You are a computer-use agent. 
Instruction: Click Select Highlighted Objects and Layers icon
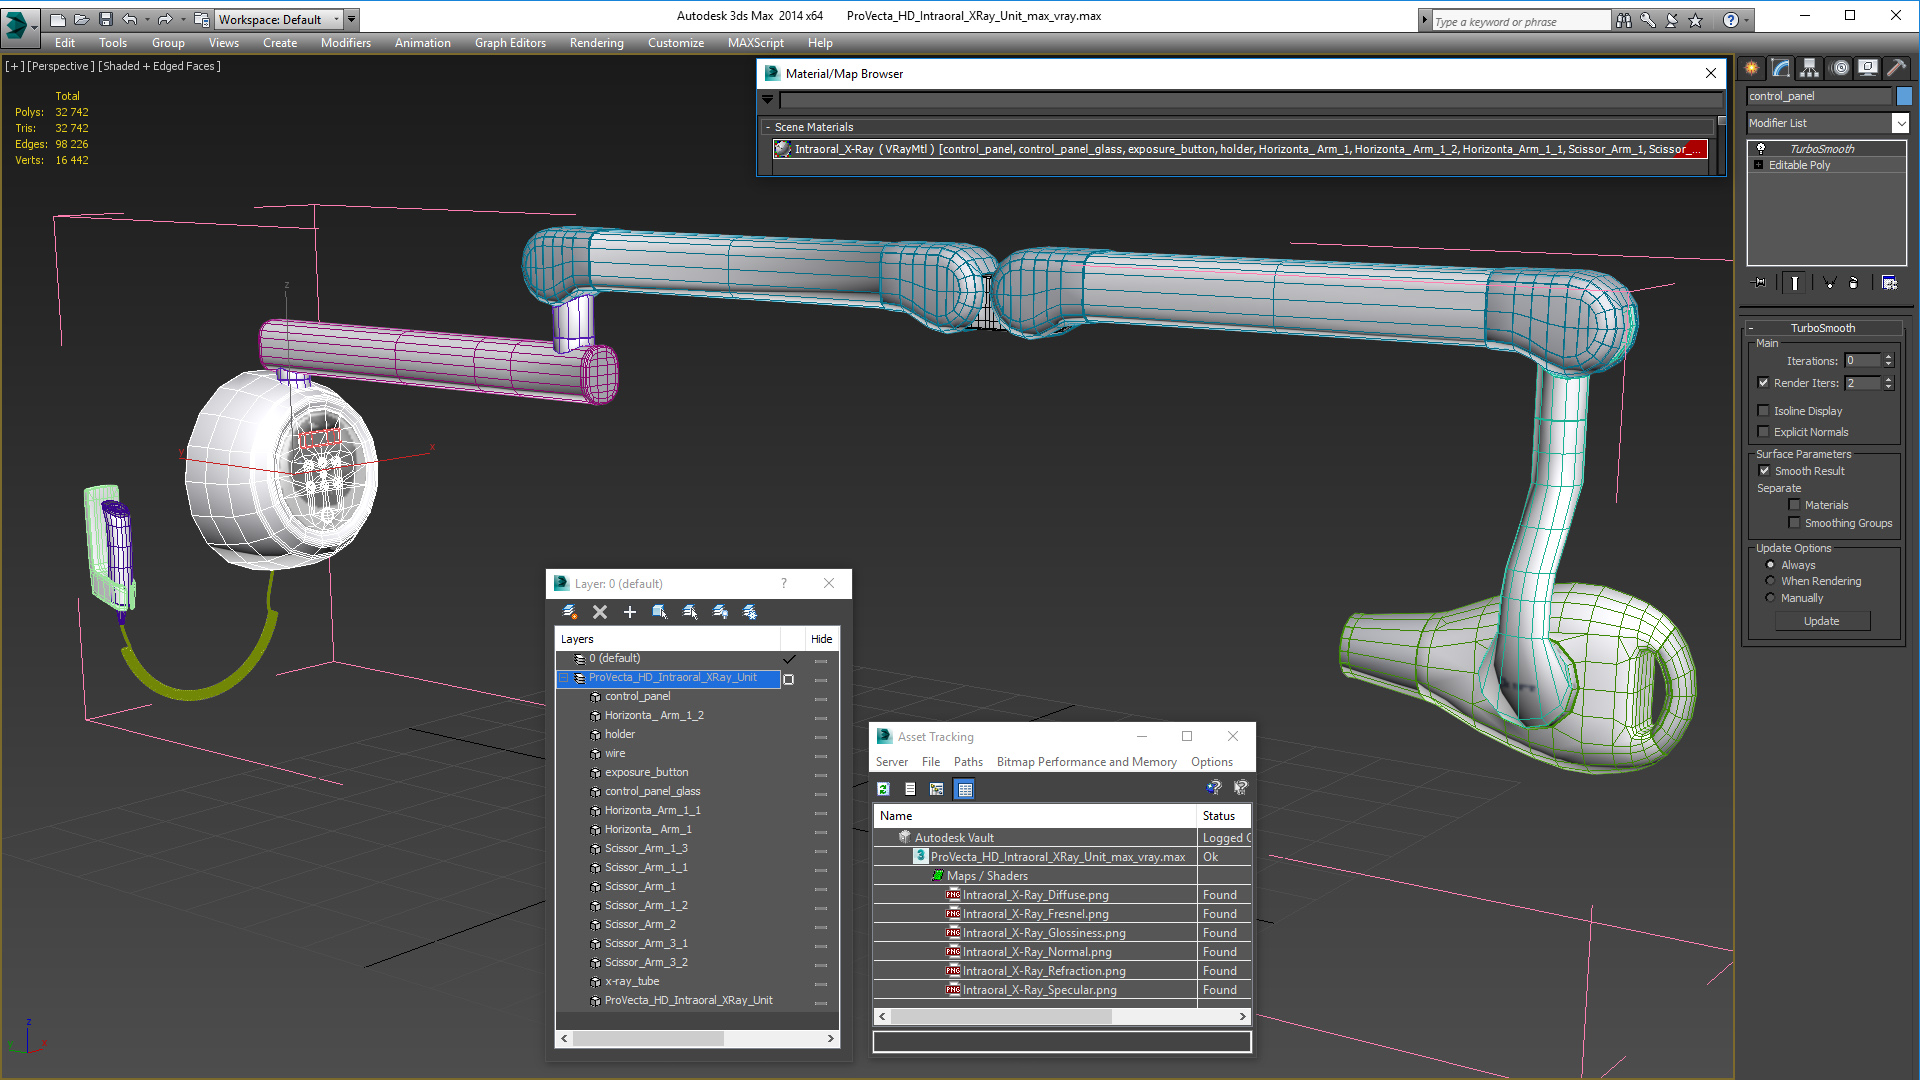click(x=660, y=612)
